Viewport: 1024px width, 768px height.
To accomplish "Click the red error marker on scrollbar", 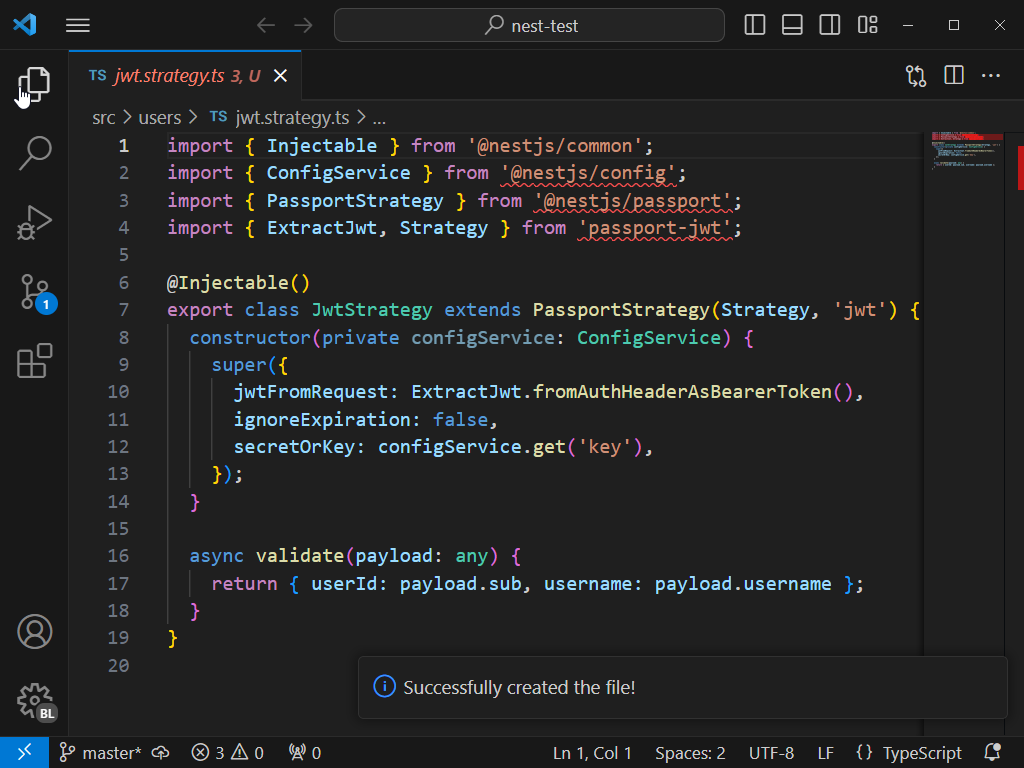I will [1020, 168].
